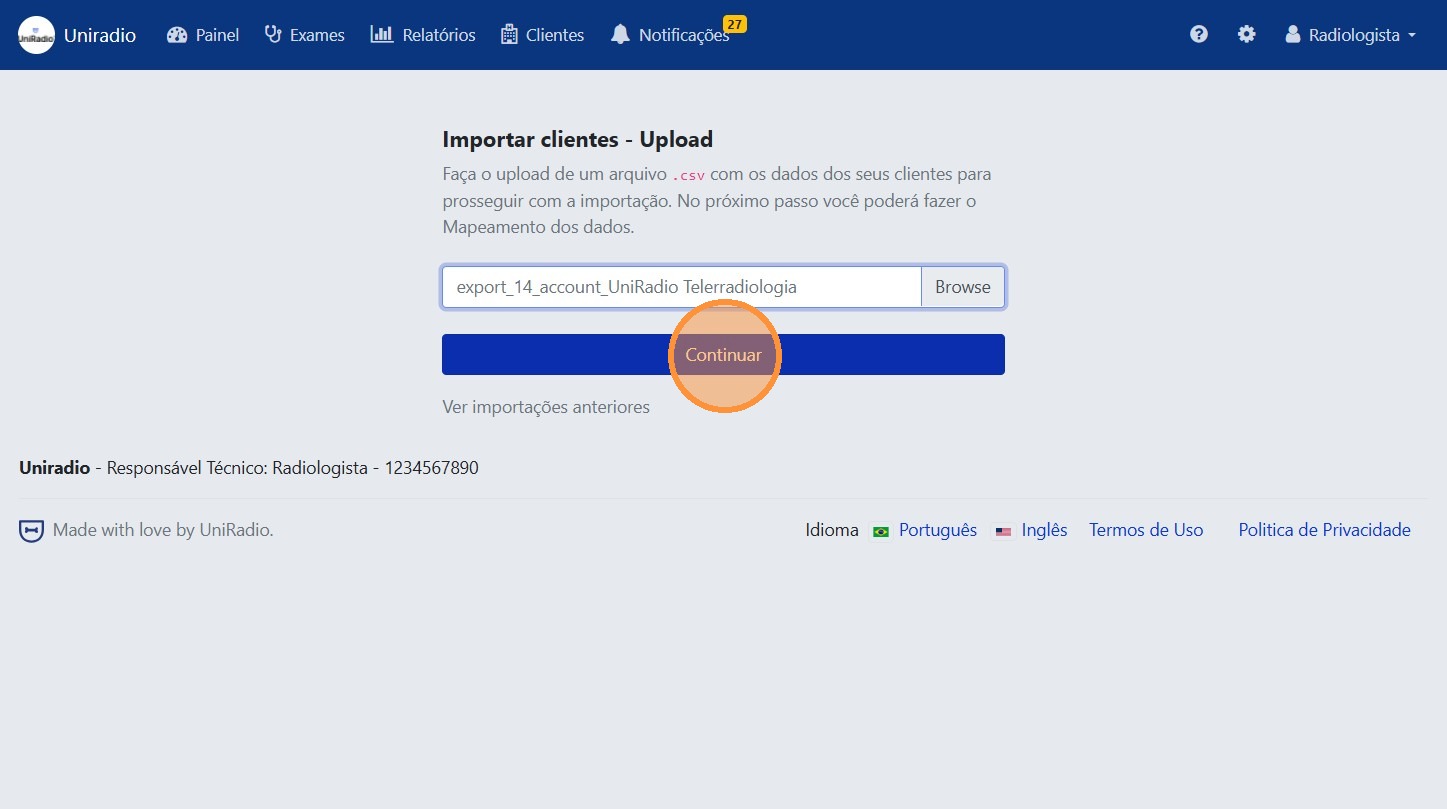Click the yellow 27 notification badge
The image size is (1447, 809).
pos(734,24)
